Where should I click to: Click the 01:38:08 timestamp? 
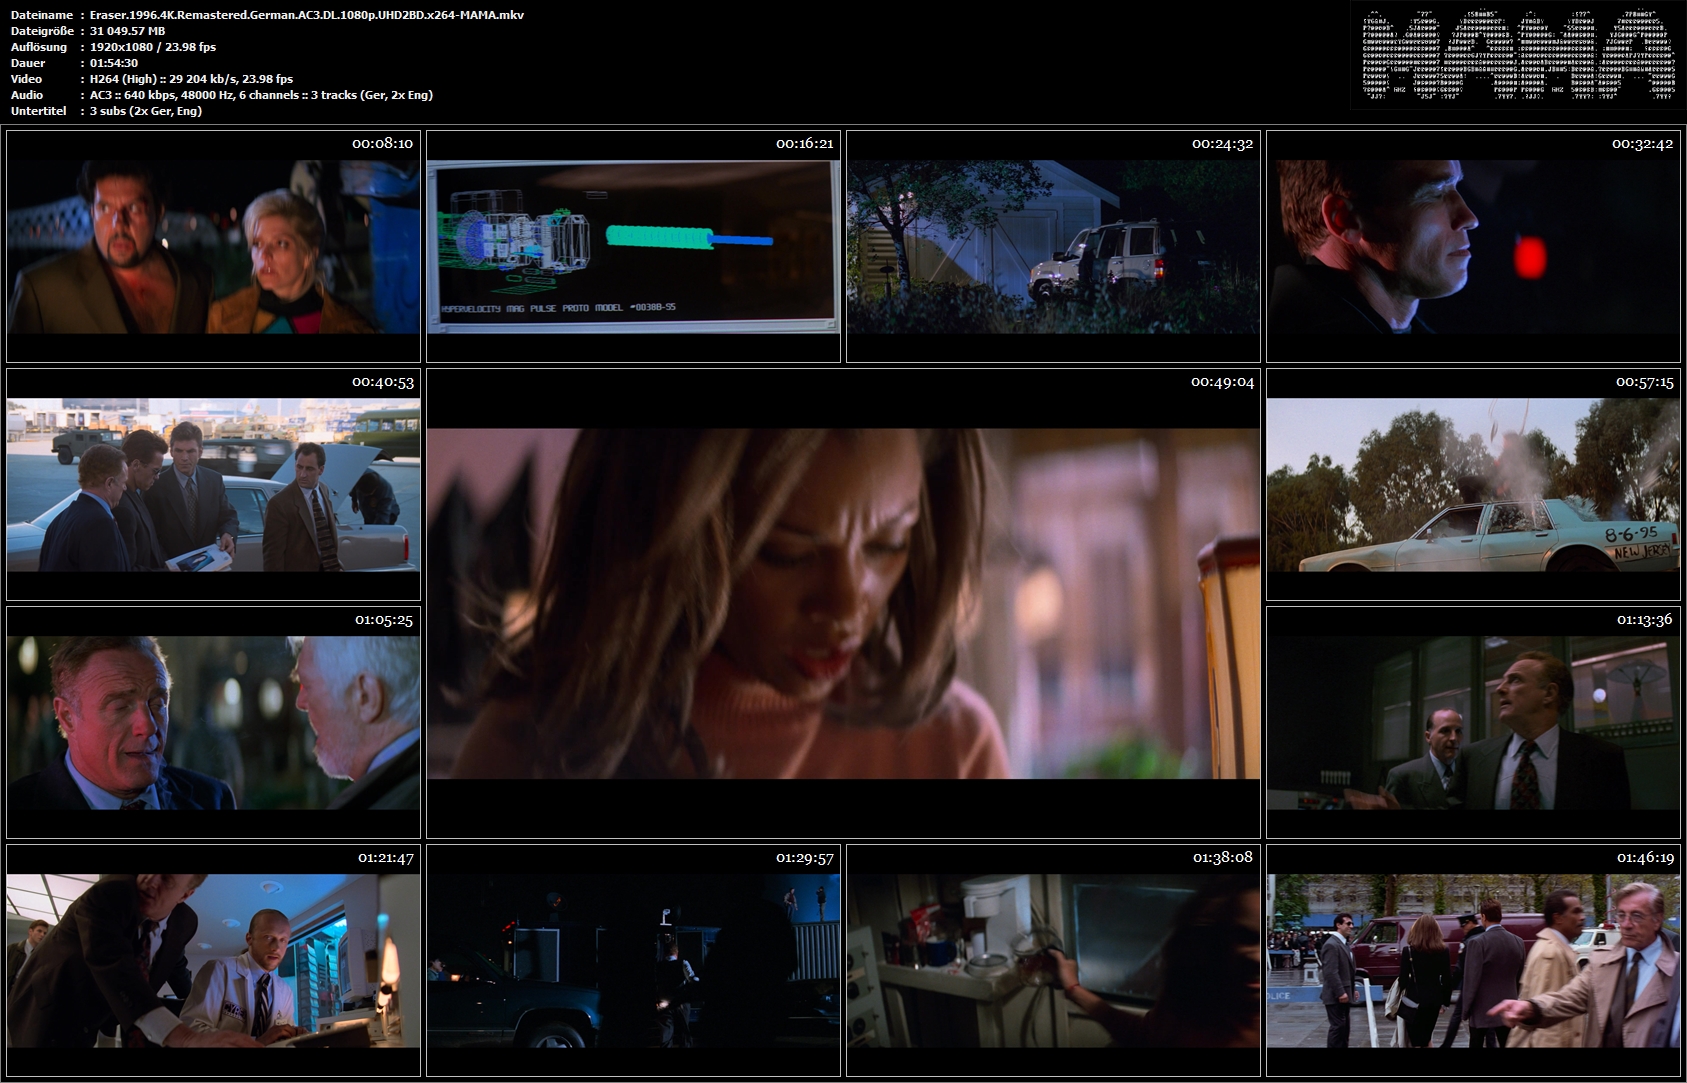point(1222,858)
